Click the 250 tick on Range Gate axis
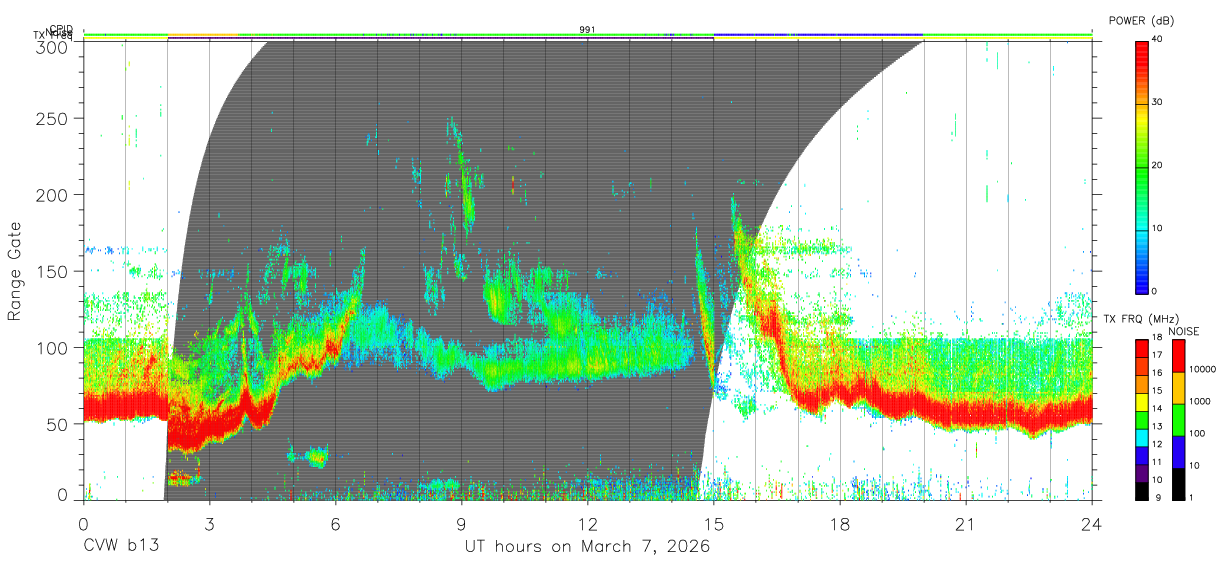 click(54, 118)
